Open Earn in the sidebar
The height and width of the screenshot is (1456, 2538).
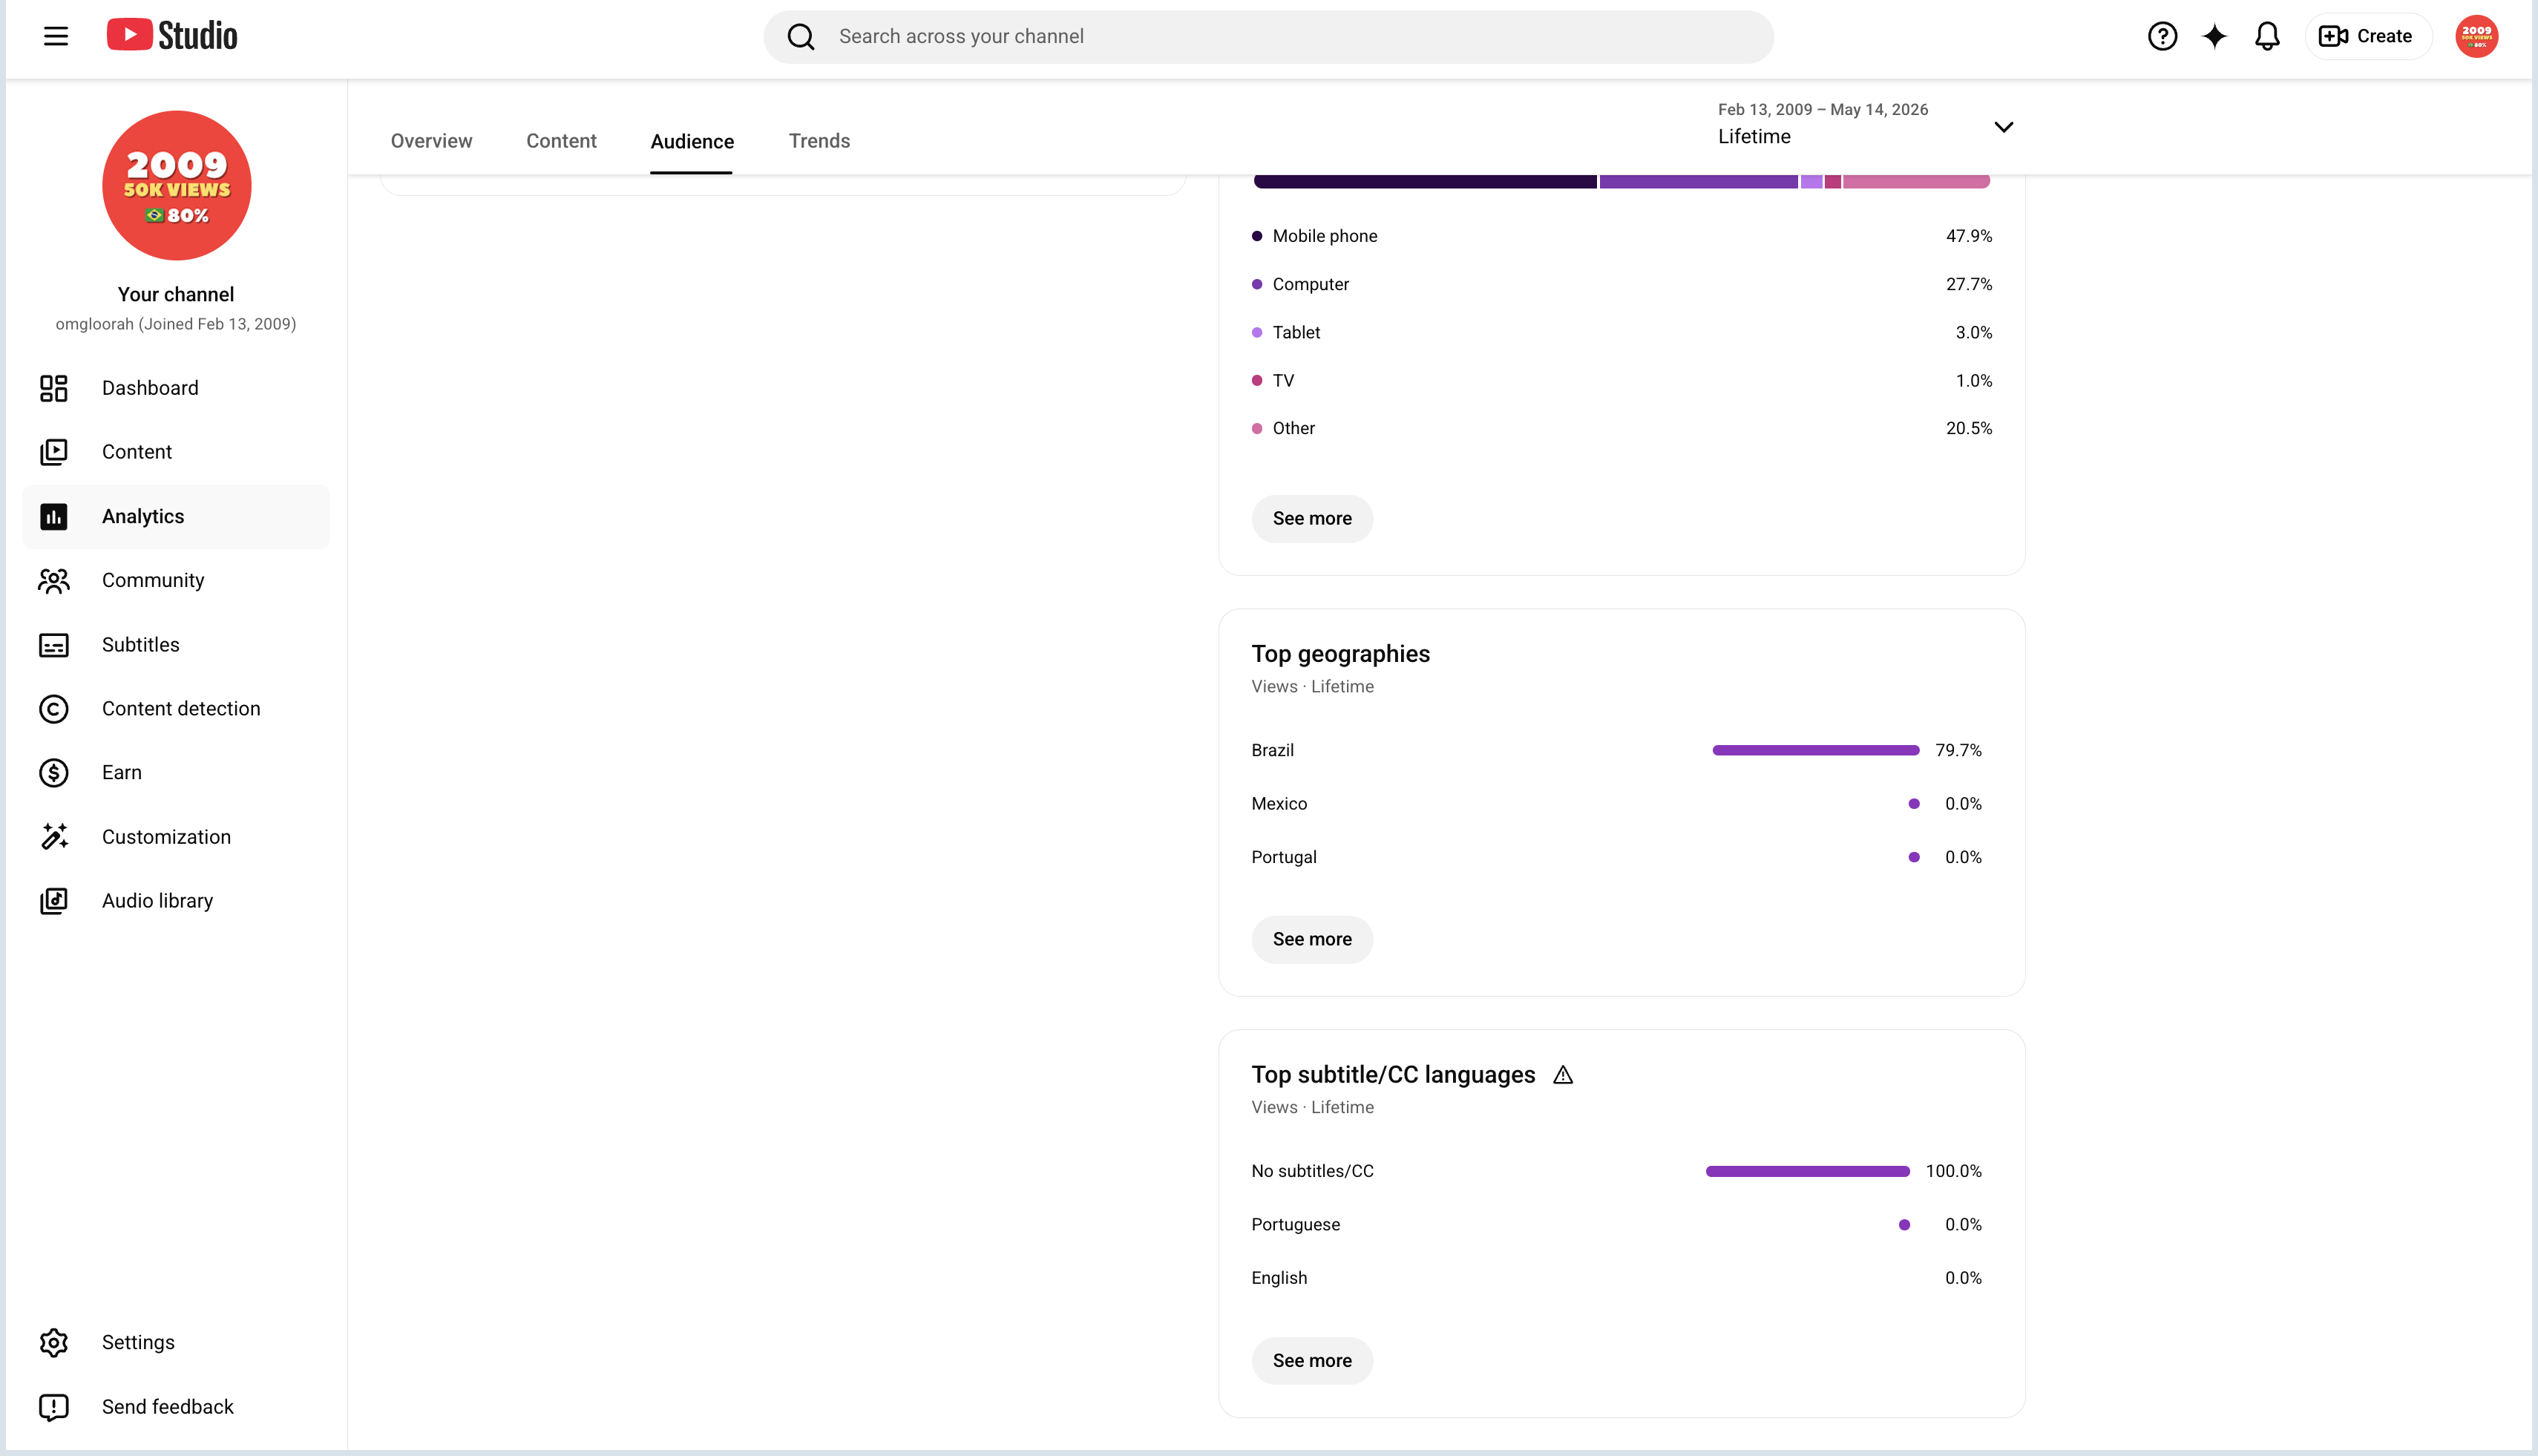point(176,773)
